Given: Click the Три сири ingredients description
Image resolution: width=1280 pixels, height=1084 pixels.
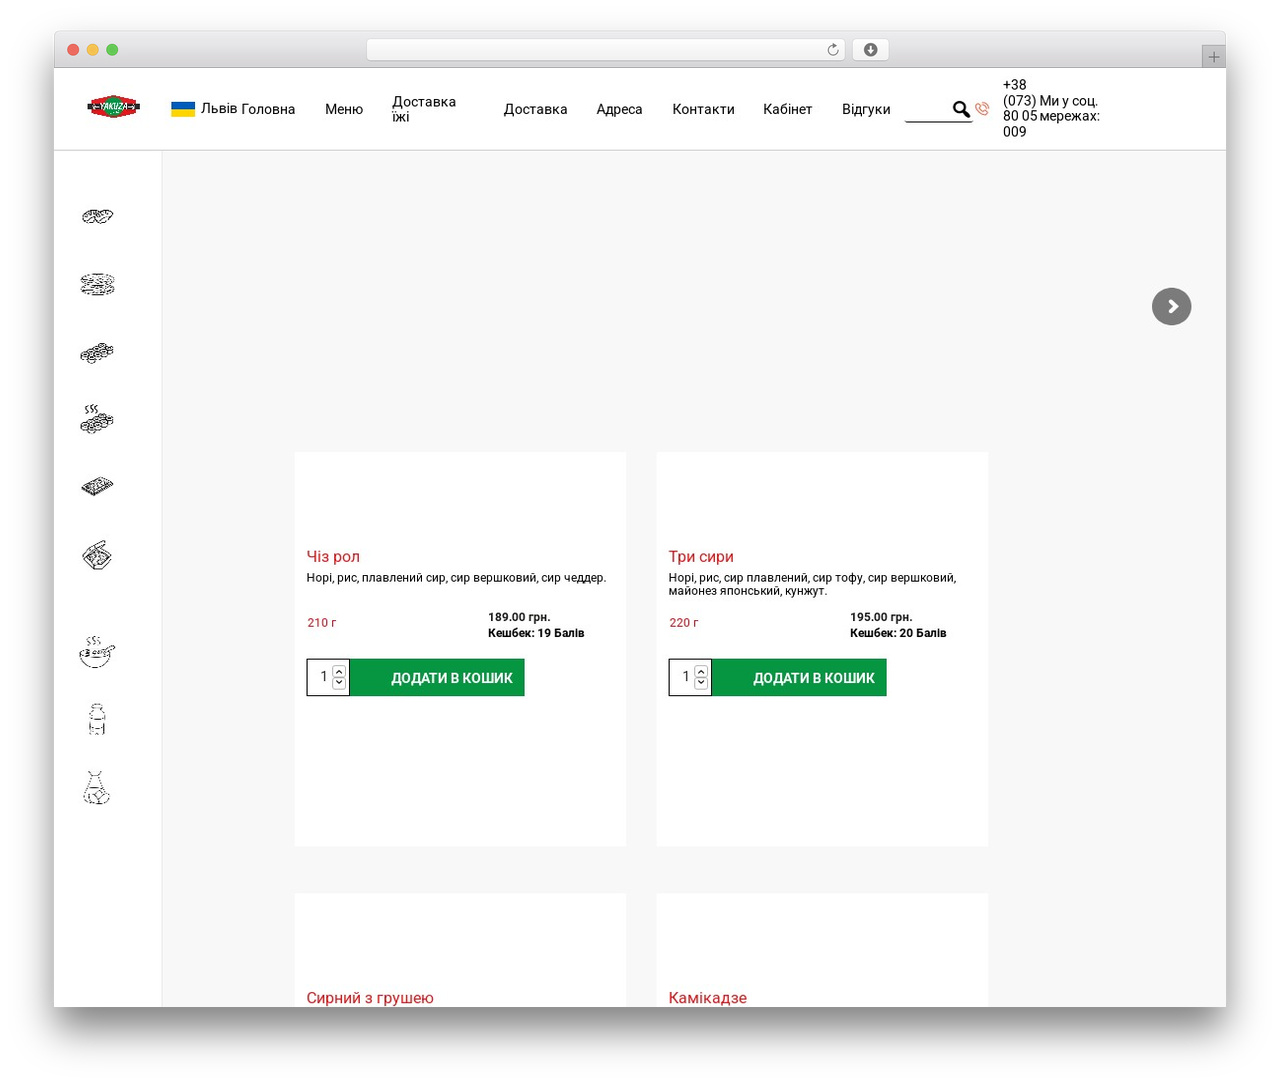Looking at the screenshot, I should (812, 584).
